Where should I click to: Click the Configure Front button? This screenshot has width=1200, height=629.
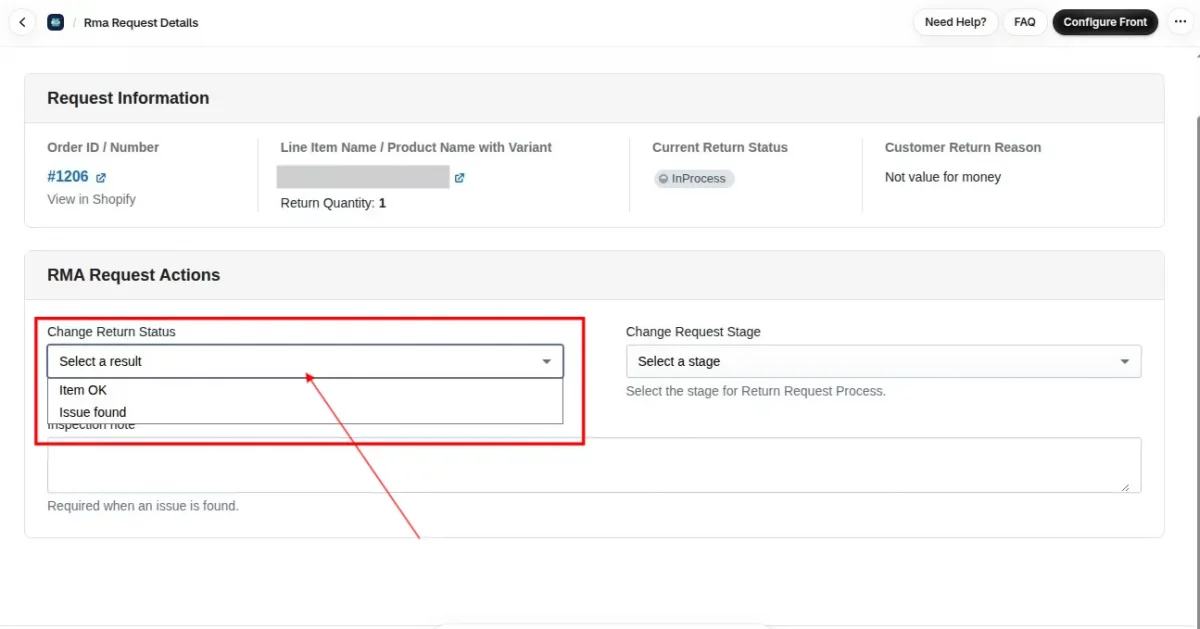[x=1105, y=22]
